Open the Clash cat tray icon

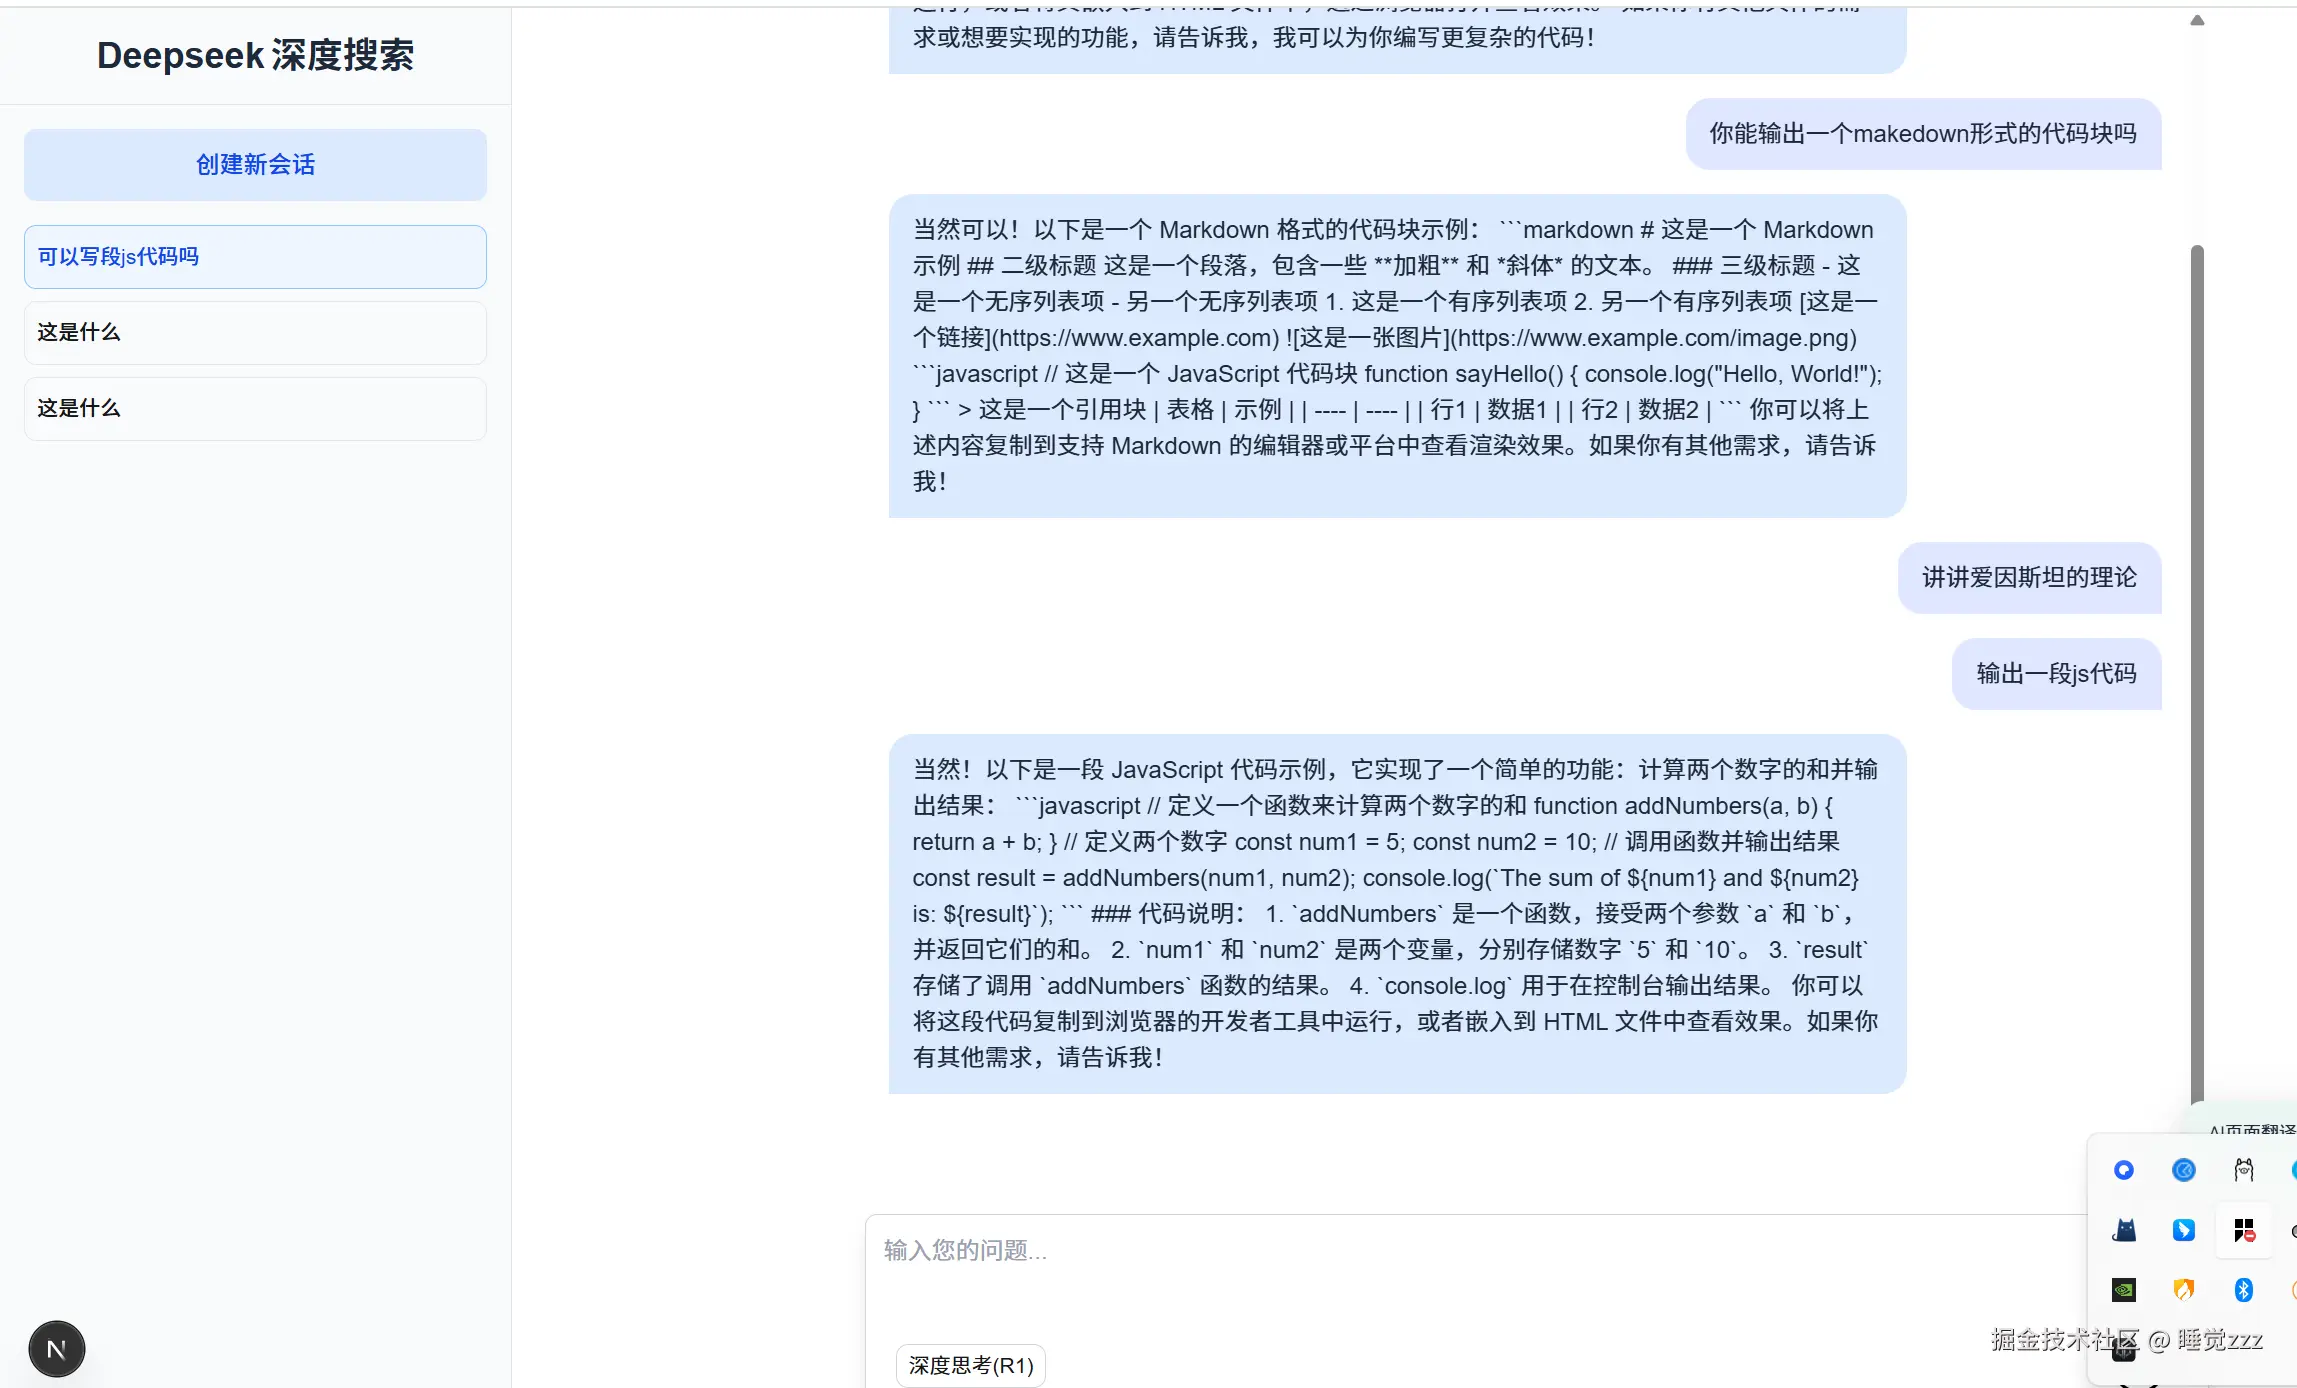tap(2124, 1230)
